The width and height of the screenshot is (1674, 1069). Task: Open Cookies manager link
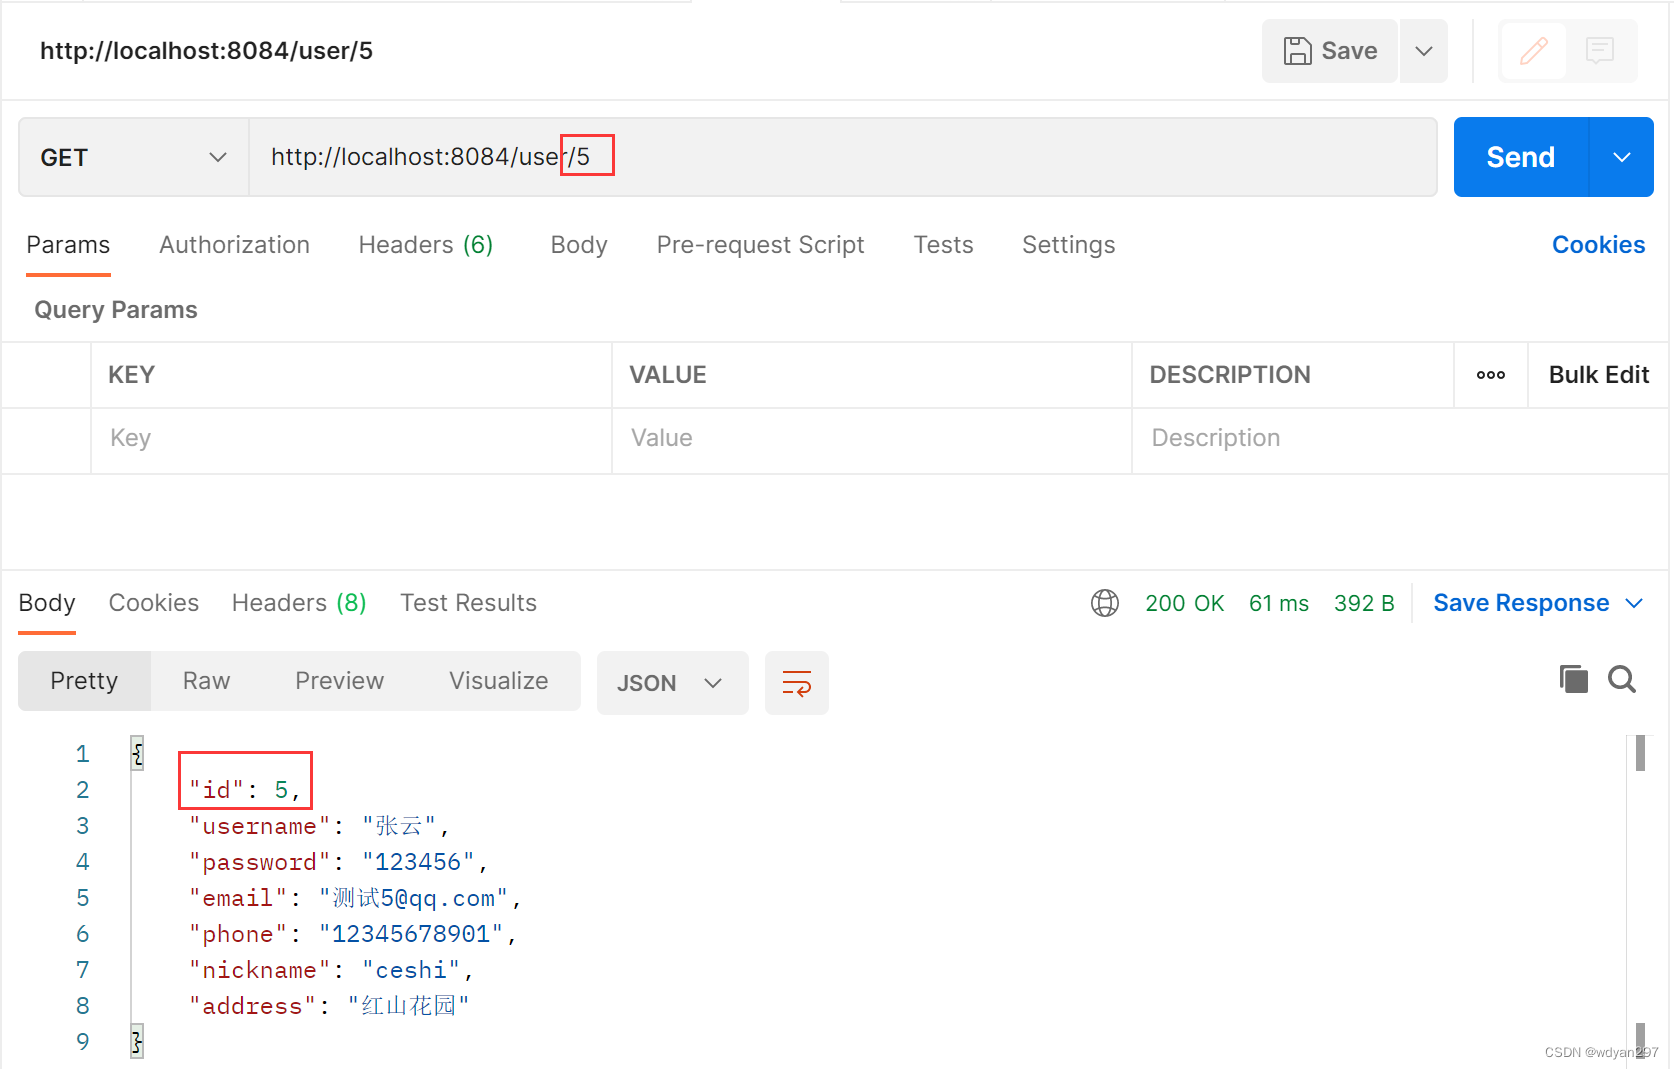[1597, 244]
